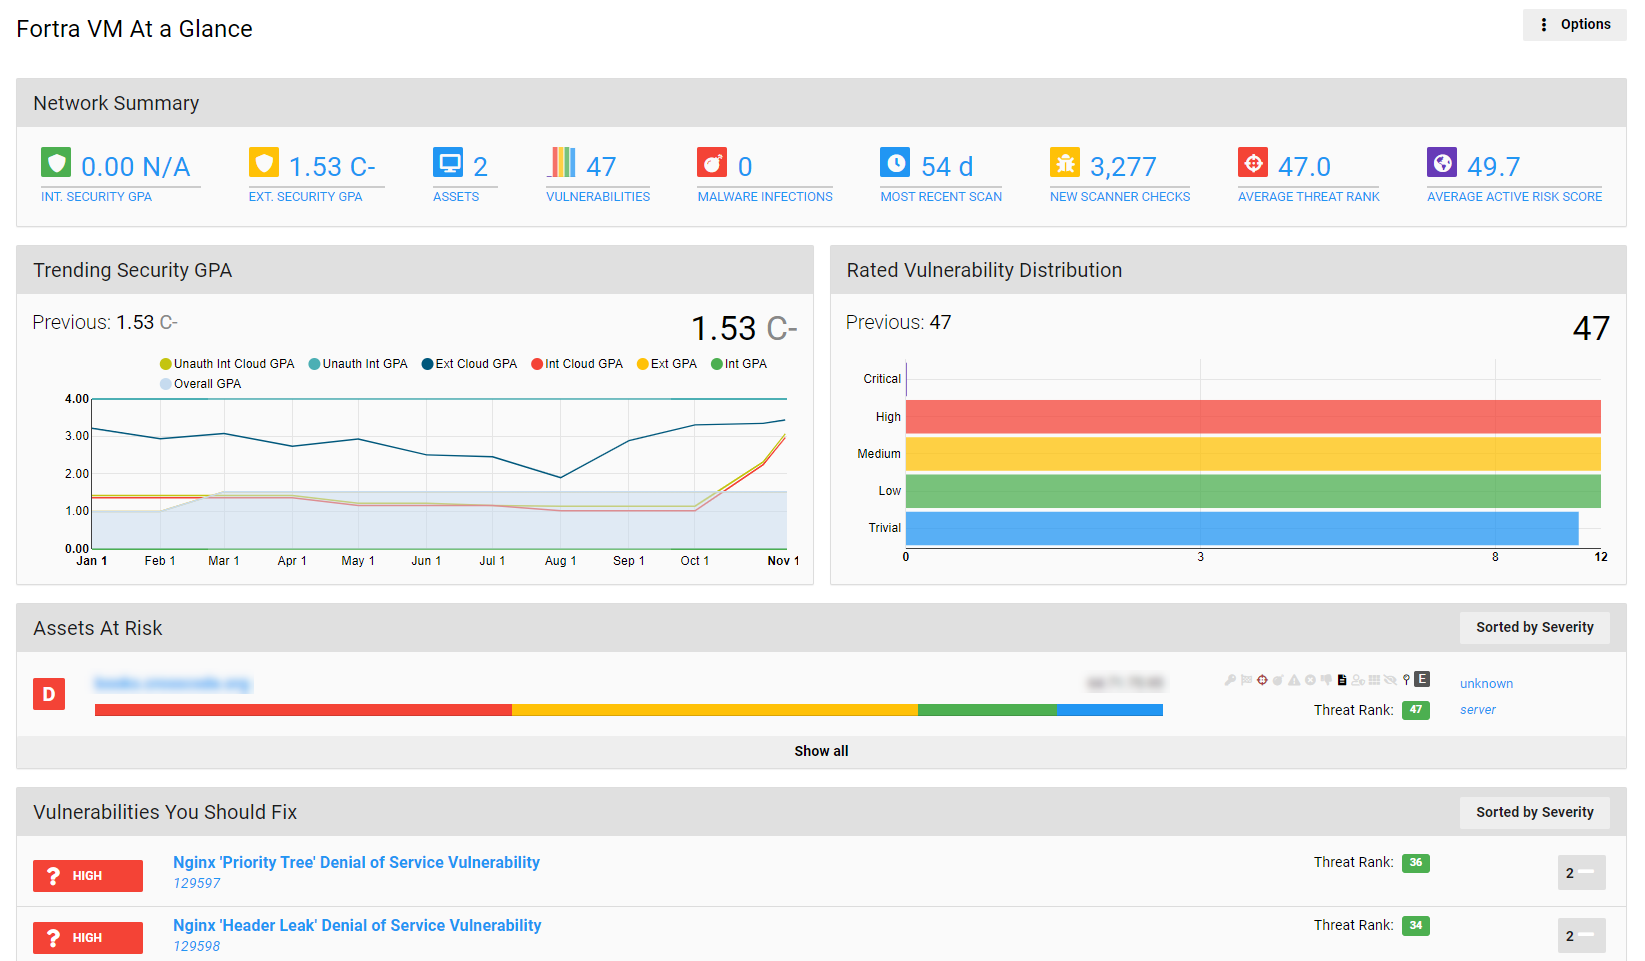Viewport: 1645px width, 961px height.
Task: Click the purple globe Average Active Risk icon
Action: [1442, 162]
